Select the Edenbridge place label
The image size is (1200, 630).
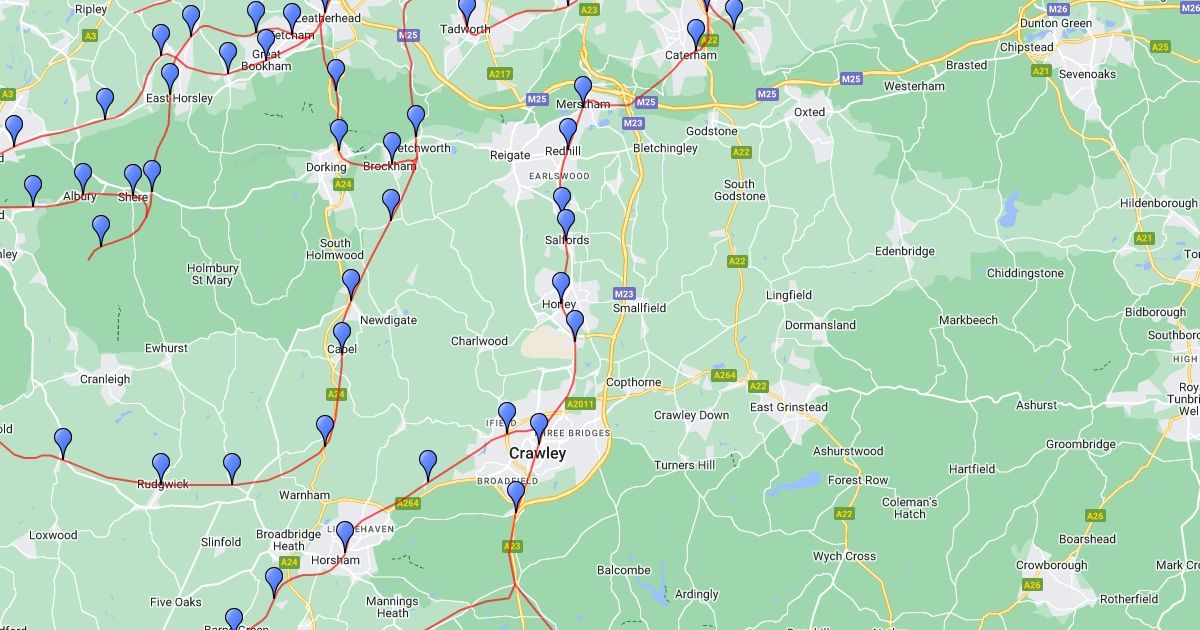tap(904, 251)
